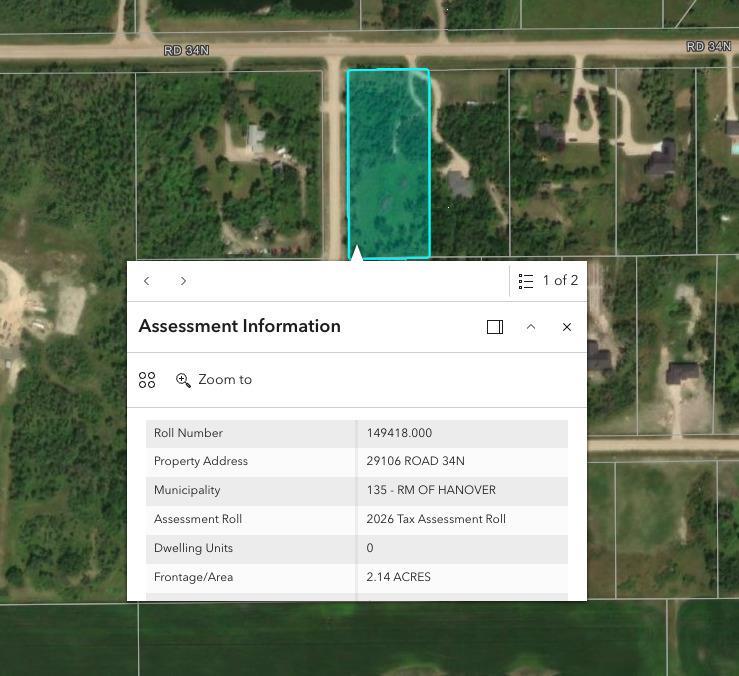The width and height of the screenshot is (739, 676).
Task: Click the gray-roofed house east of highlighted parcel
Action: click(x=460, y=184)
